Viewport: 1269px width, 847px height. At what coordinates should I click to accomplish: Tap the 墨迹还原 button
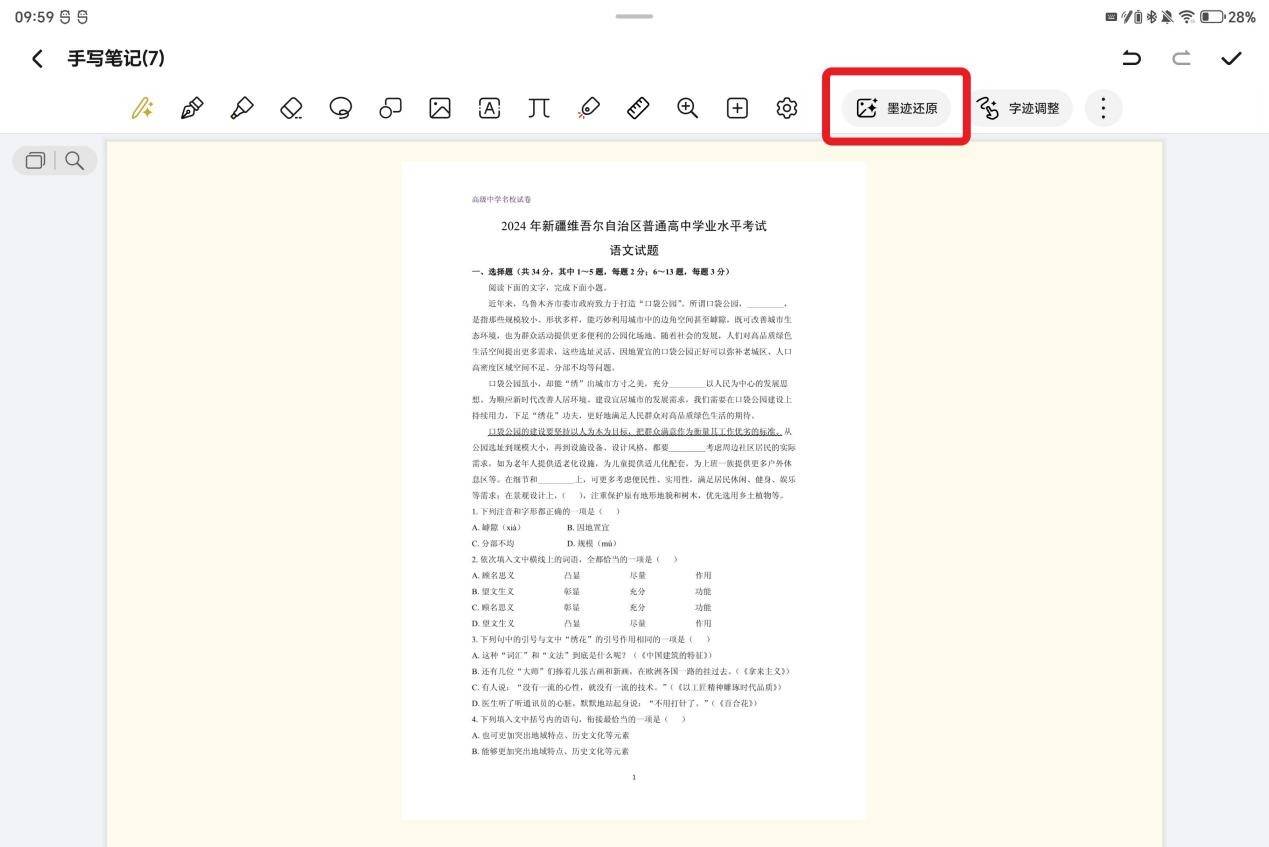point(896,108)
